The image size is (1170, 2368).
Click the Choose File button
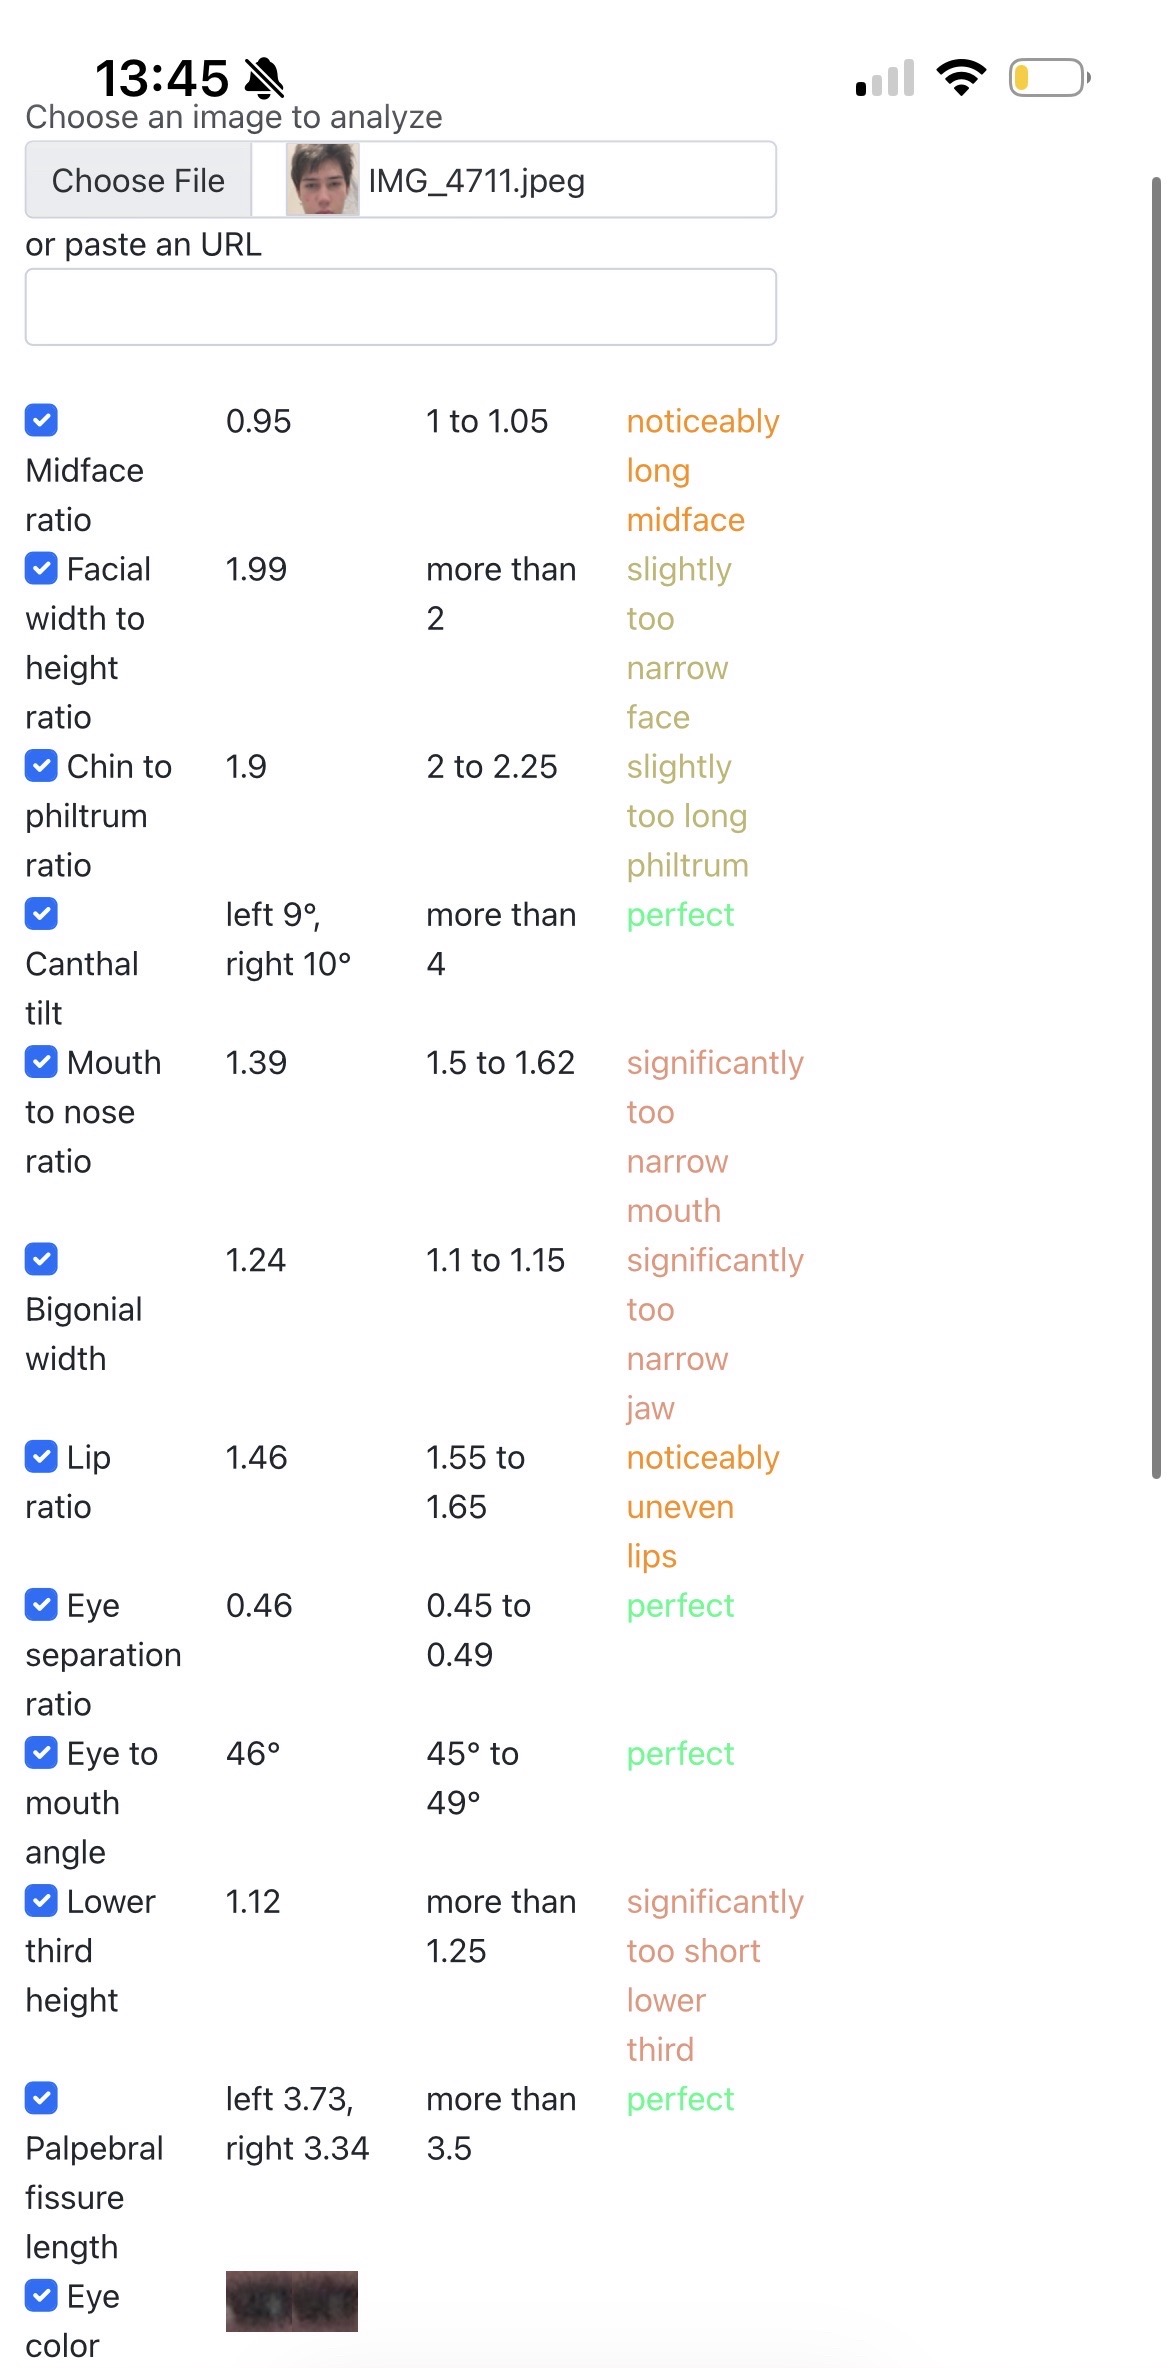[x=138, y=180]
